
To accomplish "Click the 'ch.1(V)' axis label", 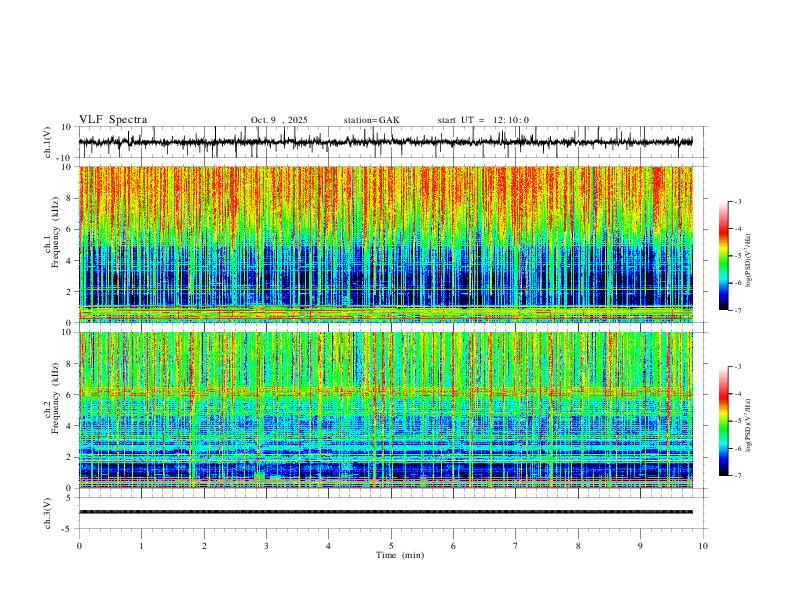I will (x=48, y=142).
